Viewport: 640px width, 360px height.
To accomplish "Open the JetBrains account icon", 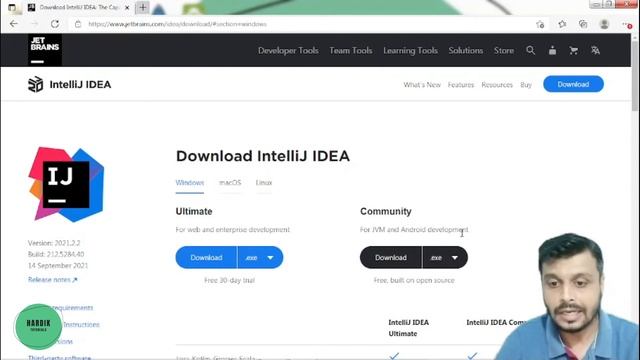I will 552,50.
